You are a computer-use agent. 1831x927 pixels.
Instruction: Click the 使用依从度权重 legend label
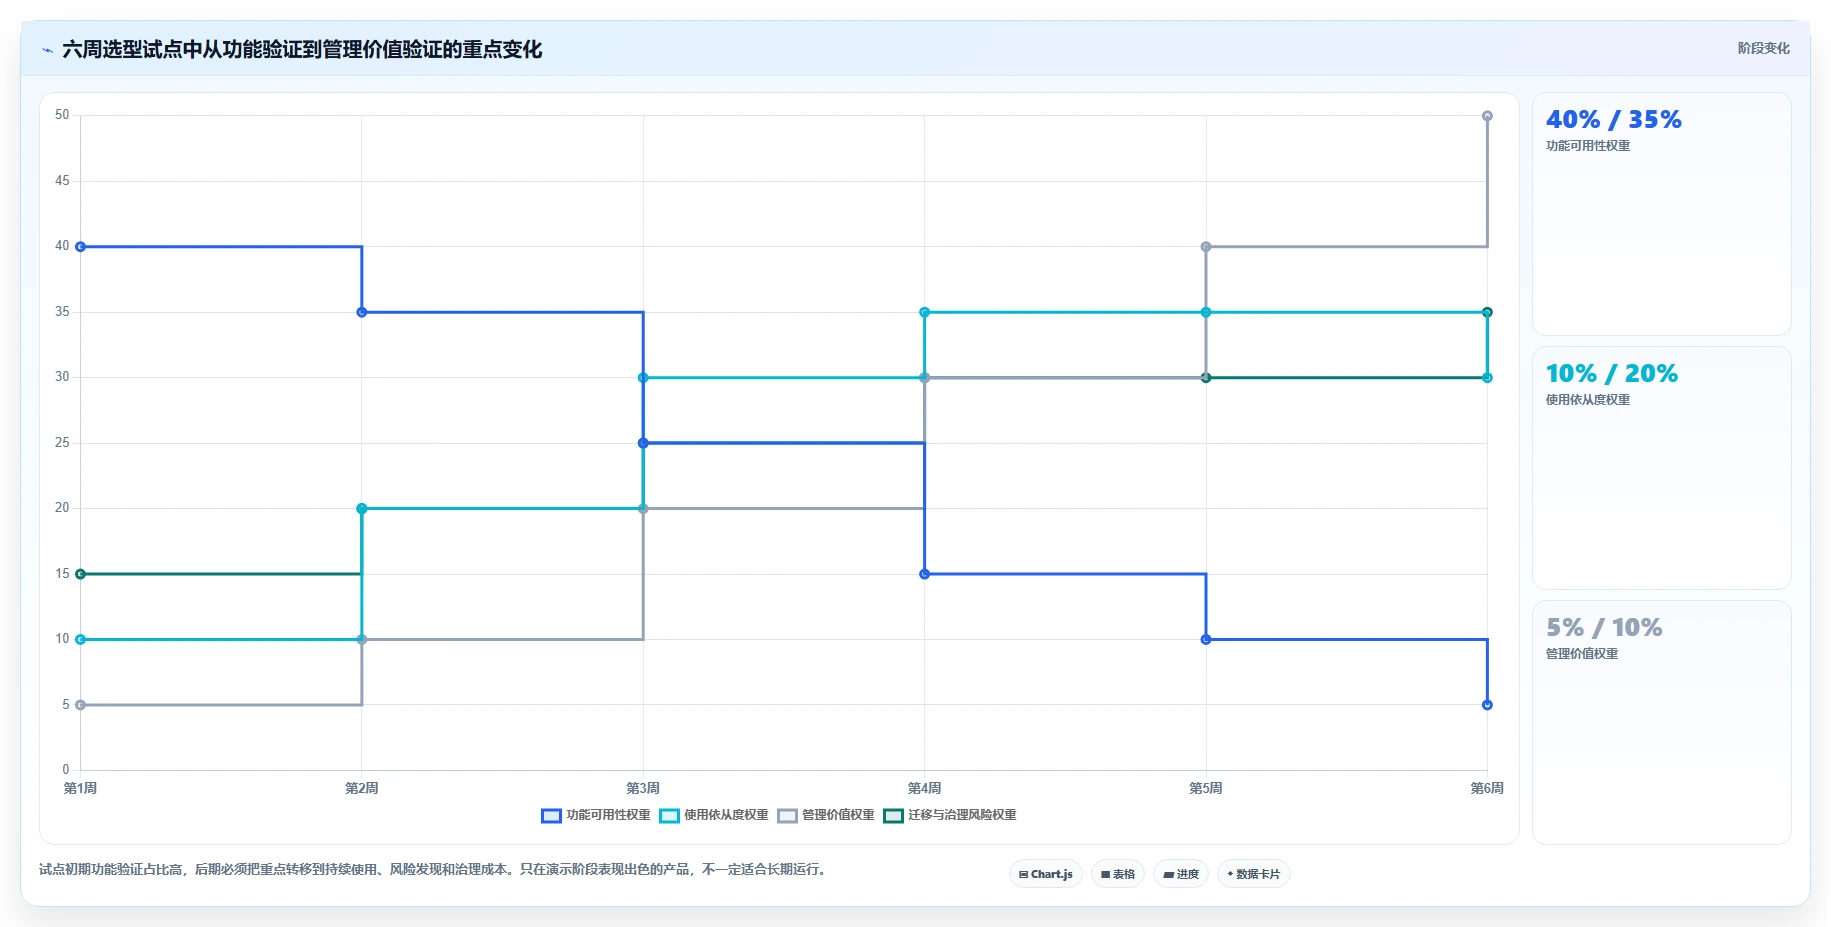click(x=726, y=816)
